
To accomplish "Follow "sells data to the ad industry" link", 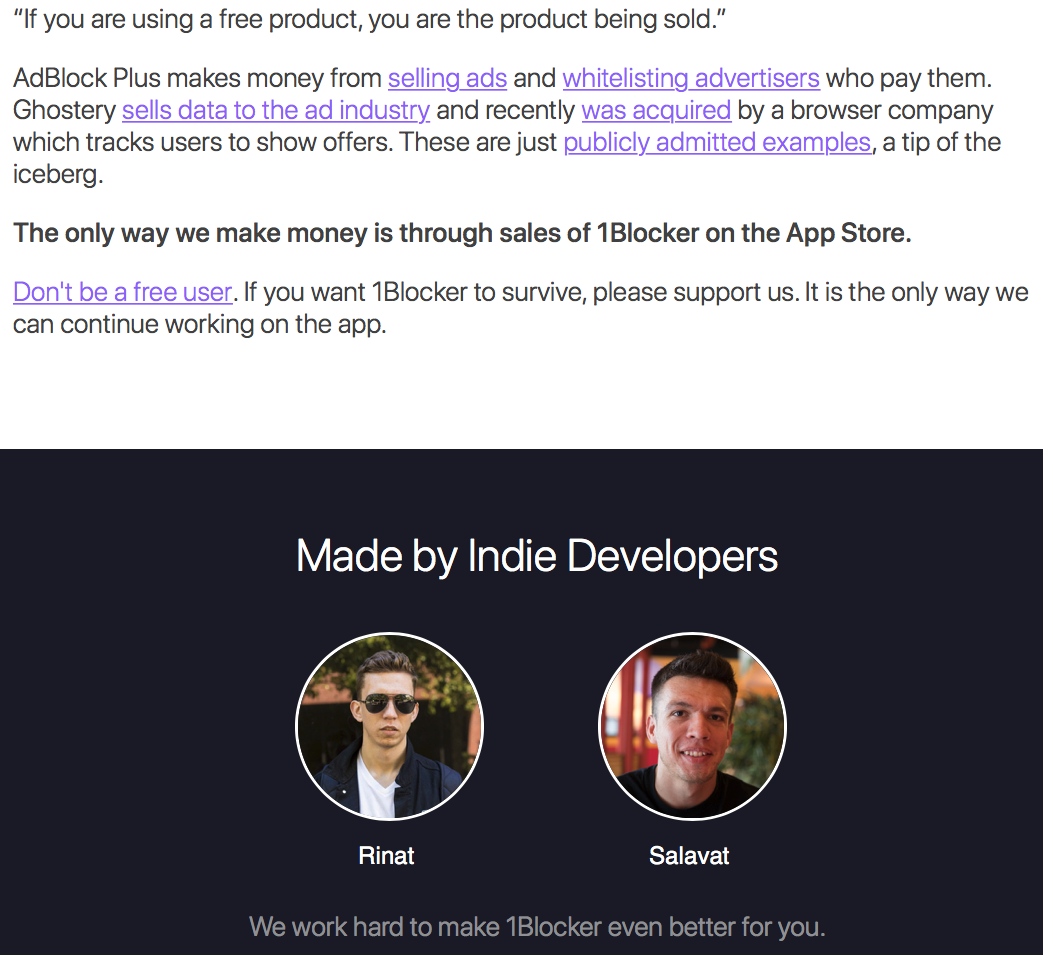I will click(x=276, y=110).
